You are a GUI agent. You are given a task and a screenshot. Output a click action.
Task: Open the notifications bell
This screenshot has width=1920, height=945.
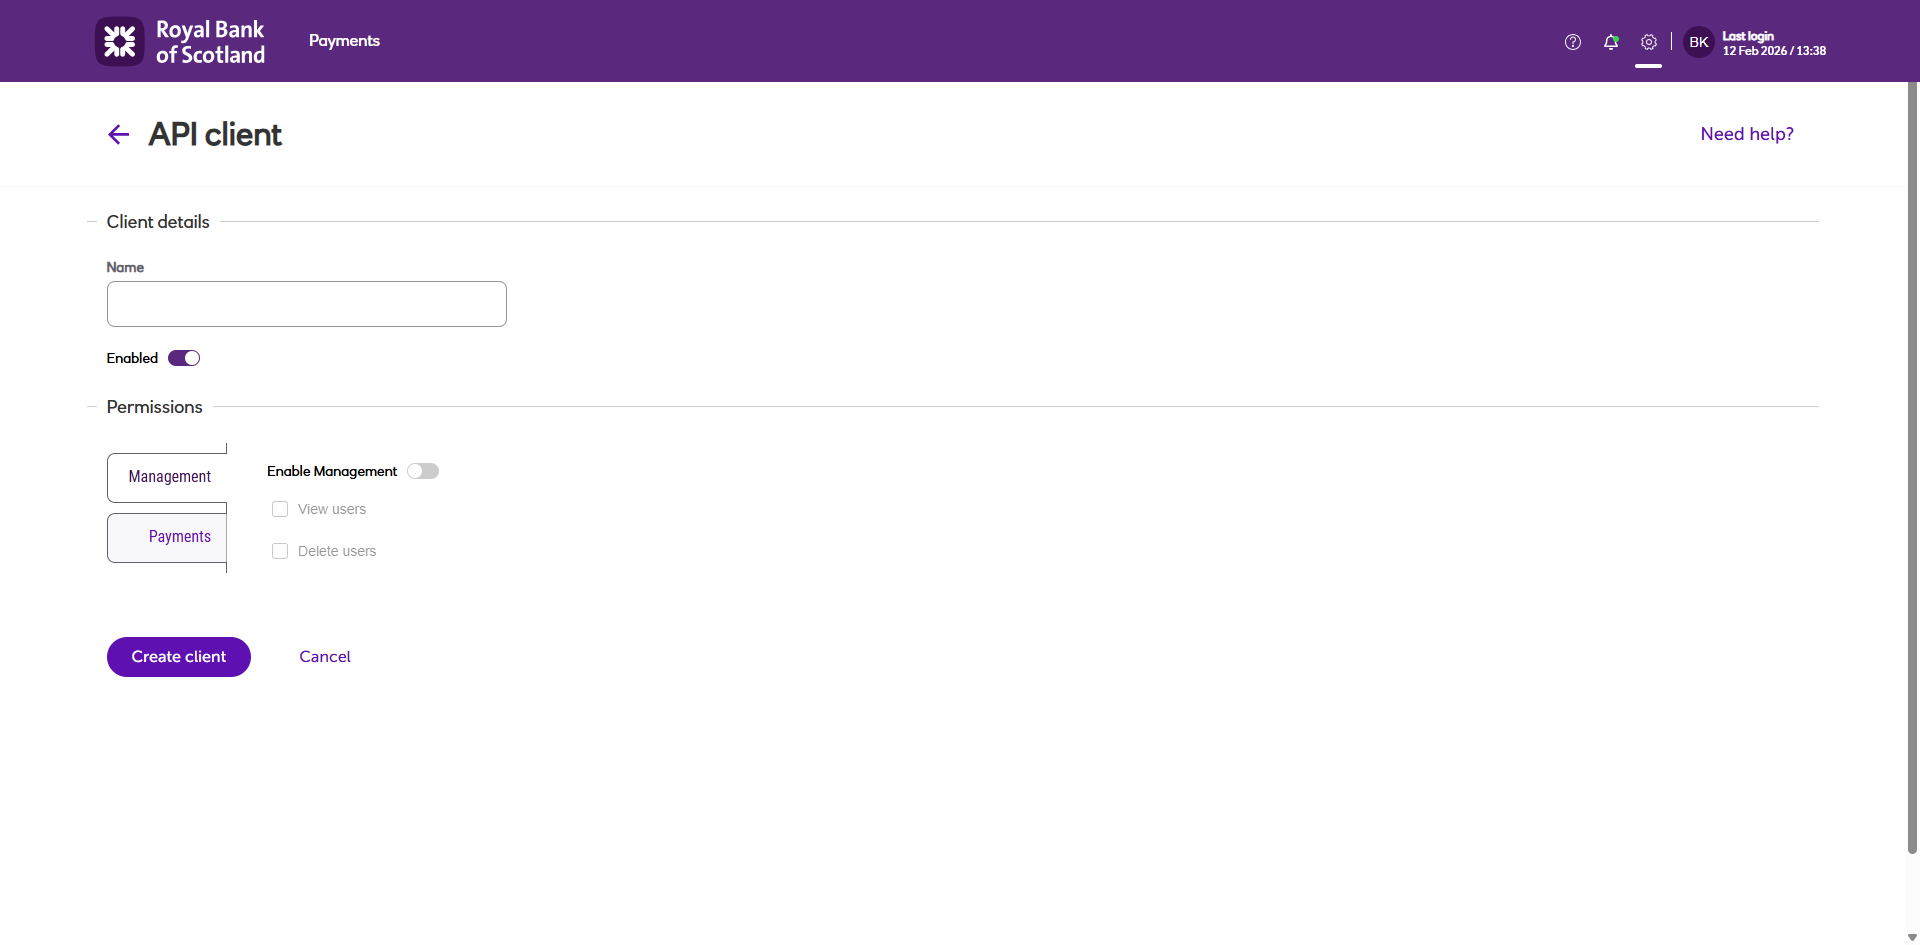point(1611,42)
